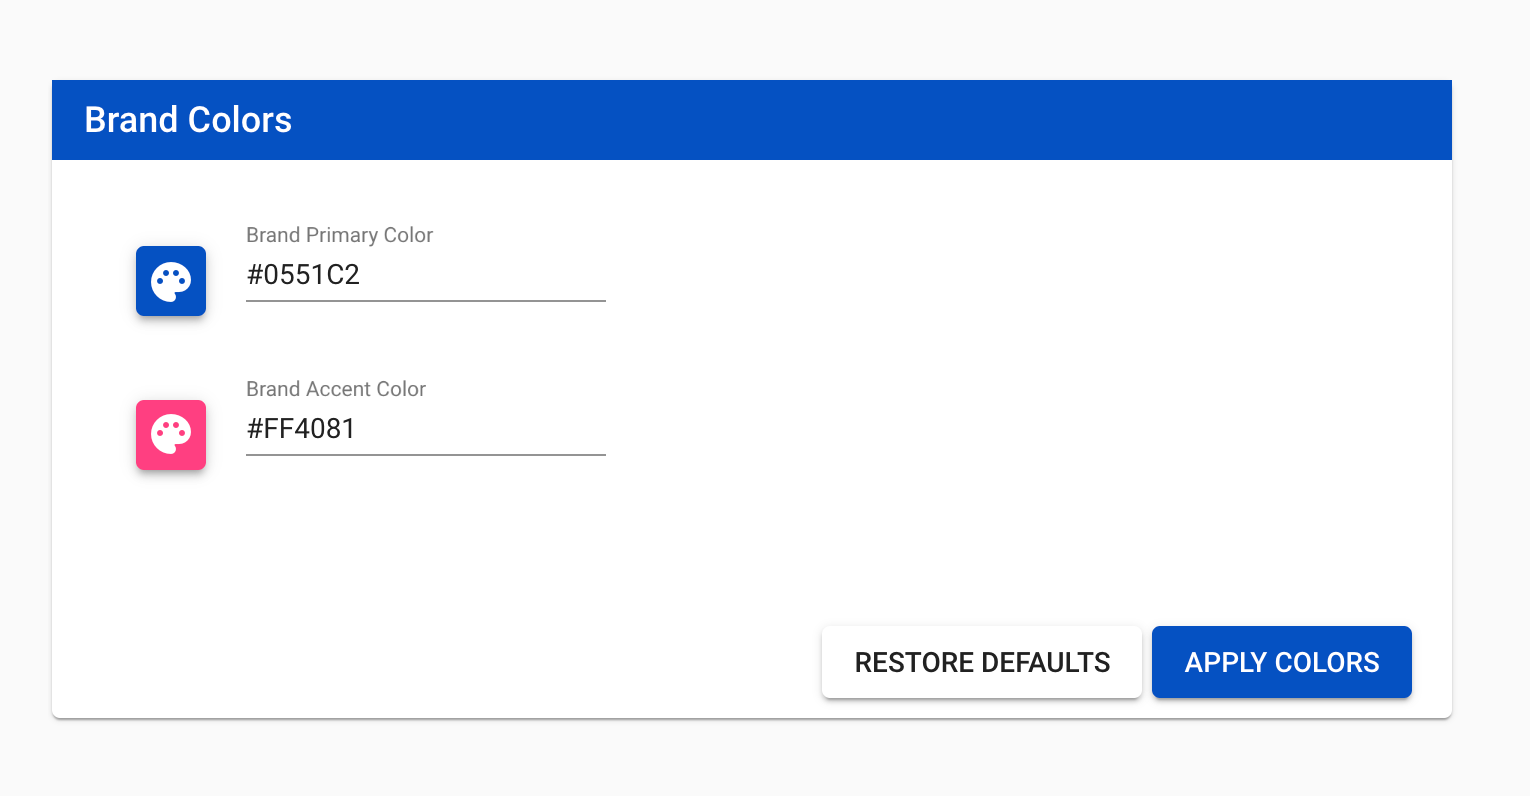Open the blue primary color palette picker
Viewport: 1530px width, 796px height.
click(171, 281)
